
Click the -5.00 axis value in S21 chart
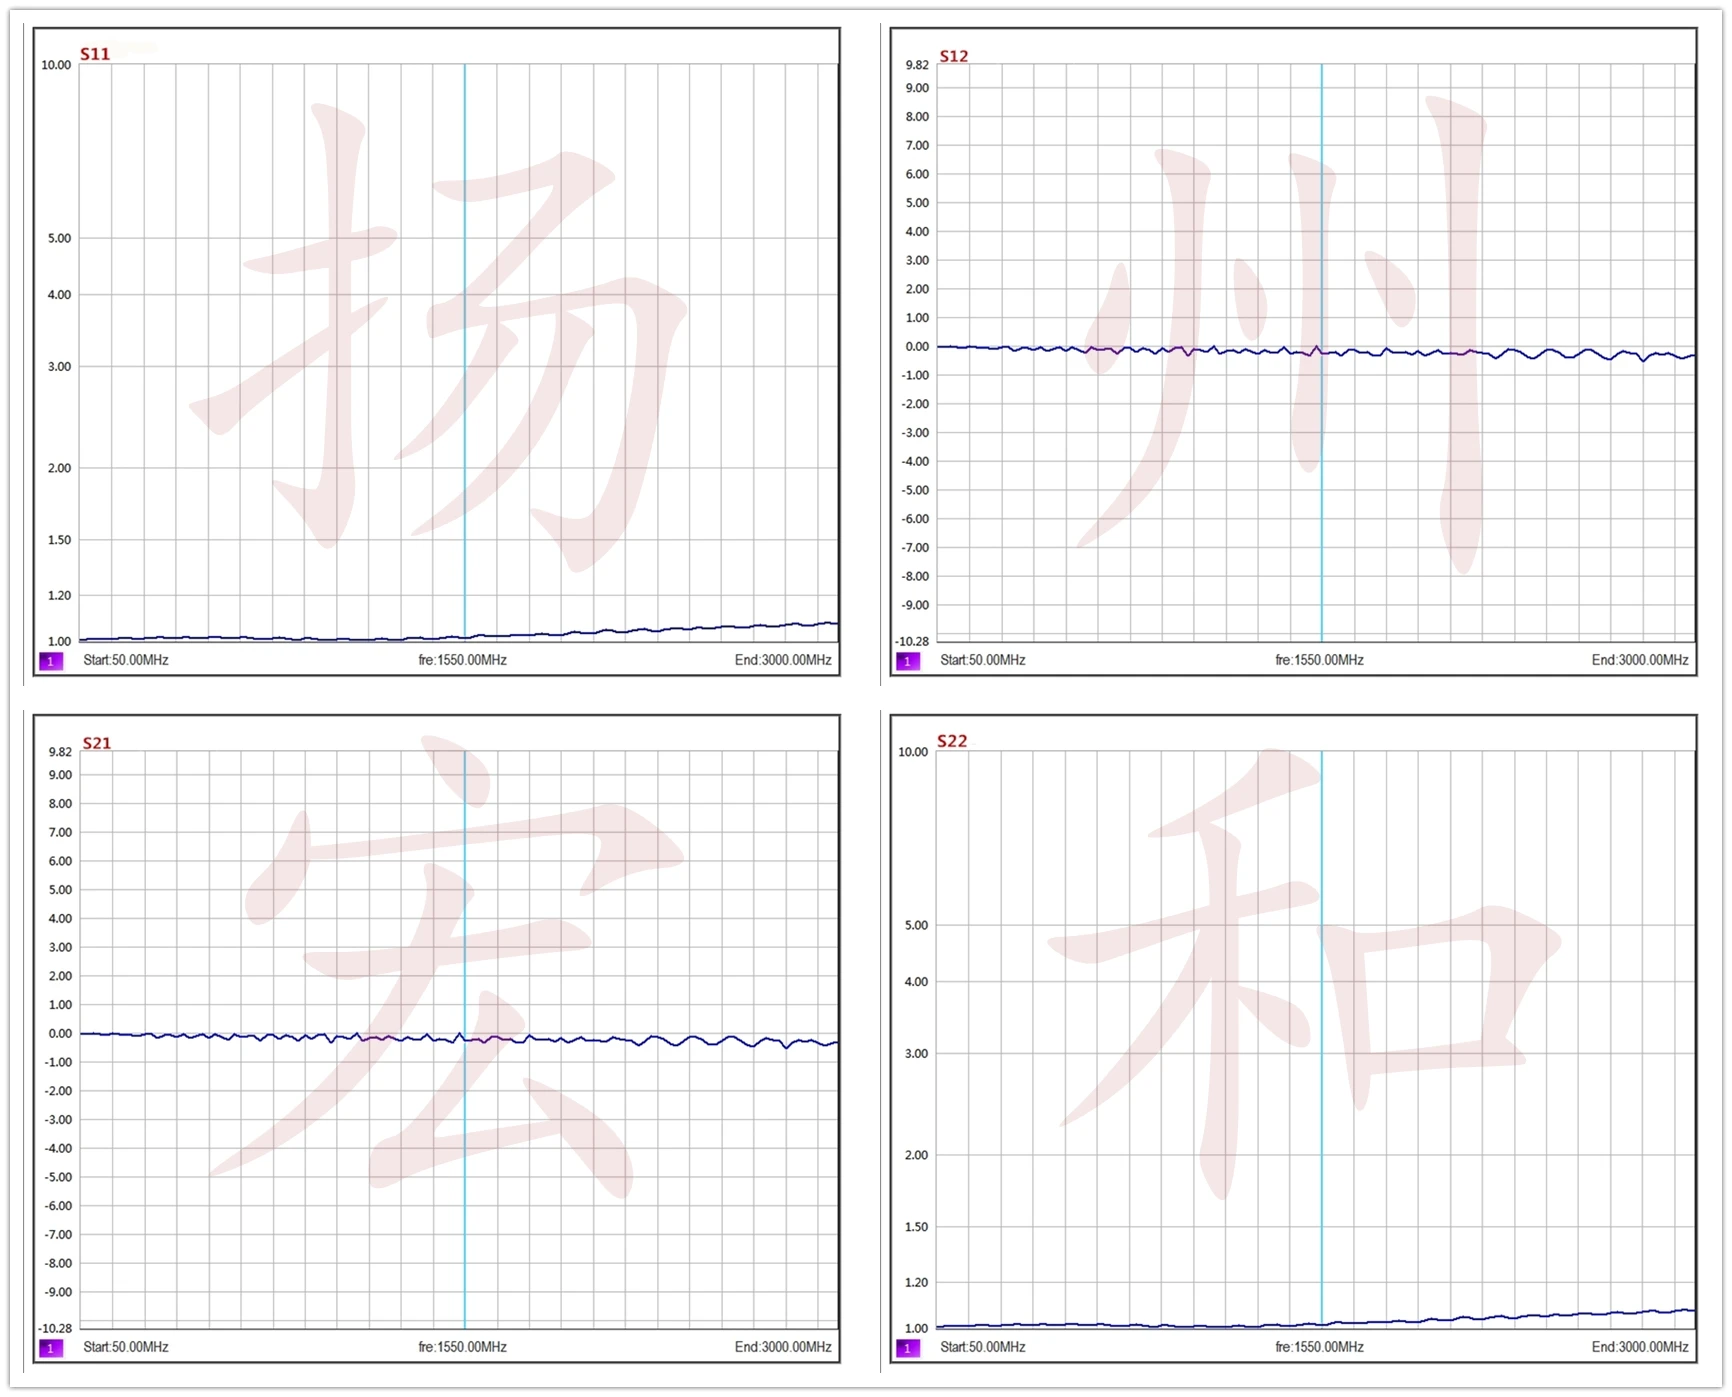click(58, 1178)
